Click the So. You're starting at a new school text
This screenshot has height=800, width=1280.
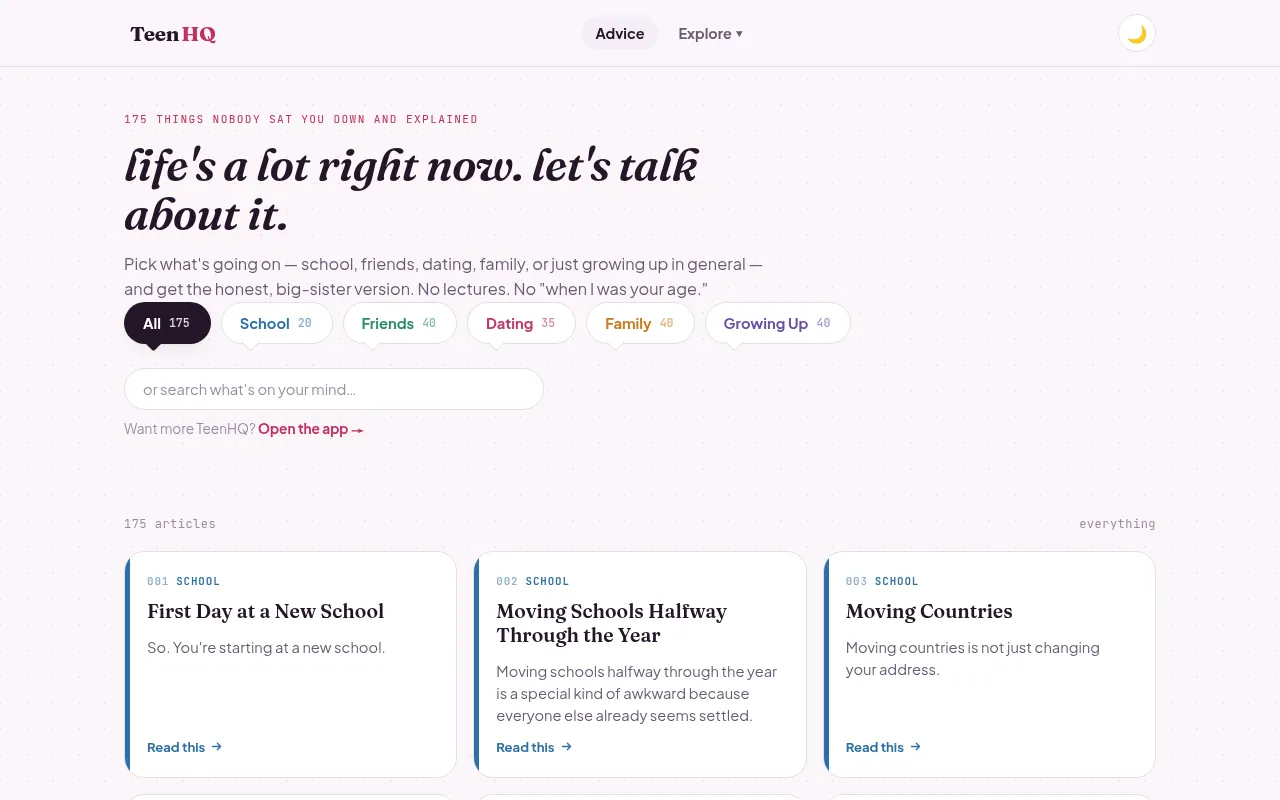point(266,648)
